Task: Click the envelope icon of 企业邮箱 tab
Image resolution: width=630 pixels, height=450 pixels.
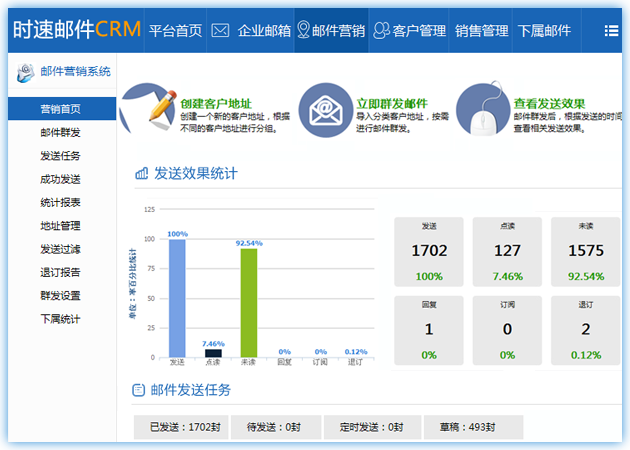Action: pos(221,31)
